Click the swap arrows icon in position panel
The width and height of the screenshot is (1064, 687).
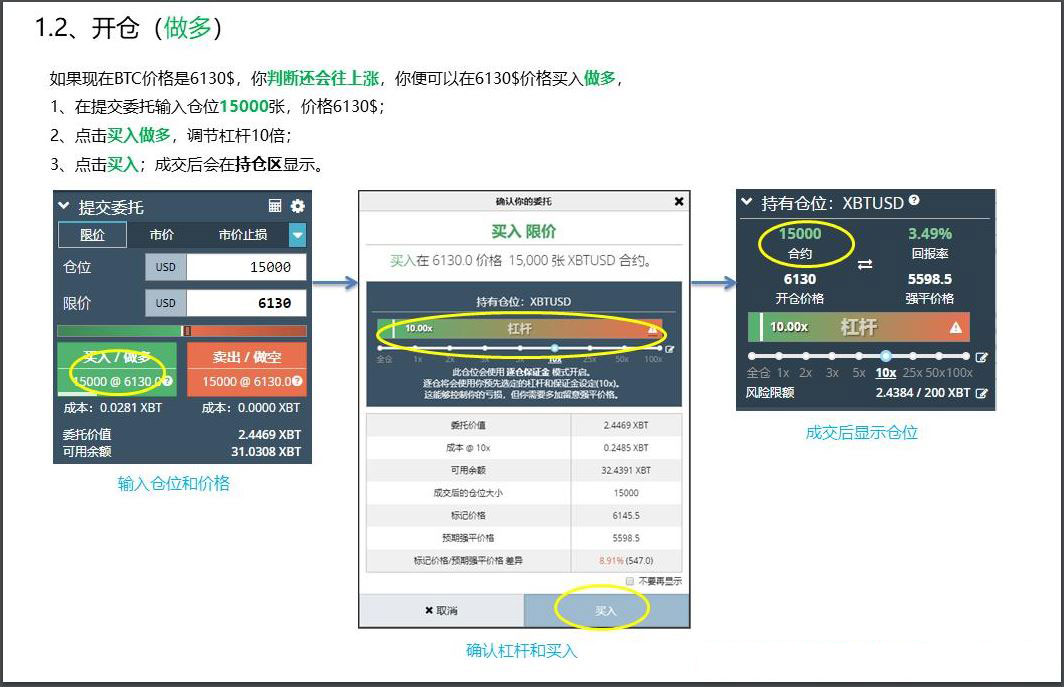click(865, 264)
